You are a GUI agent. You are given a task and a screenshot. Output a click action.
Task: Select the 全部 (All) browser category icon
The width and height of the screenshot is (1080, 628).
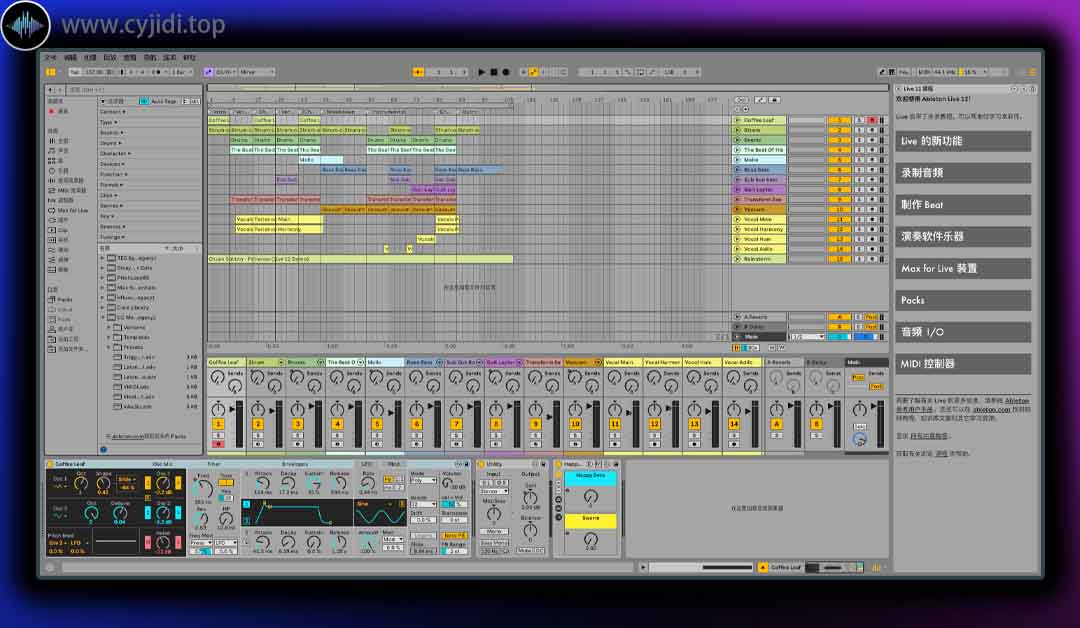pos(52,140)
